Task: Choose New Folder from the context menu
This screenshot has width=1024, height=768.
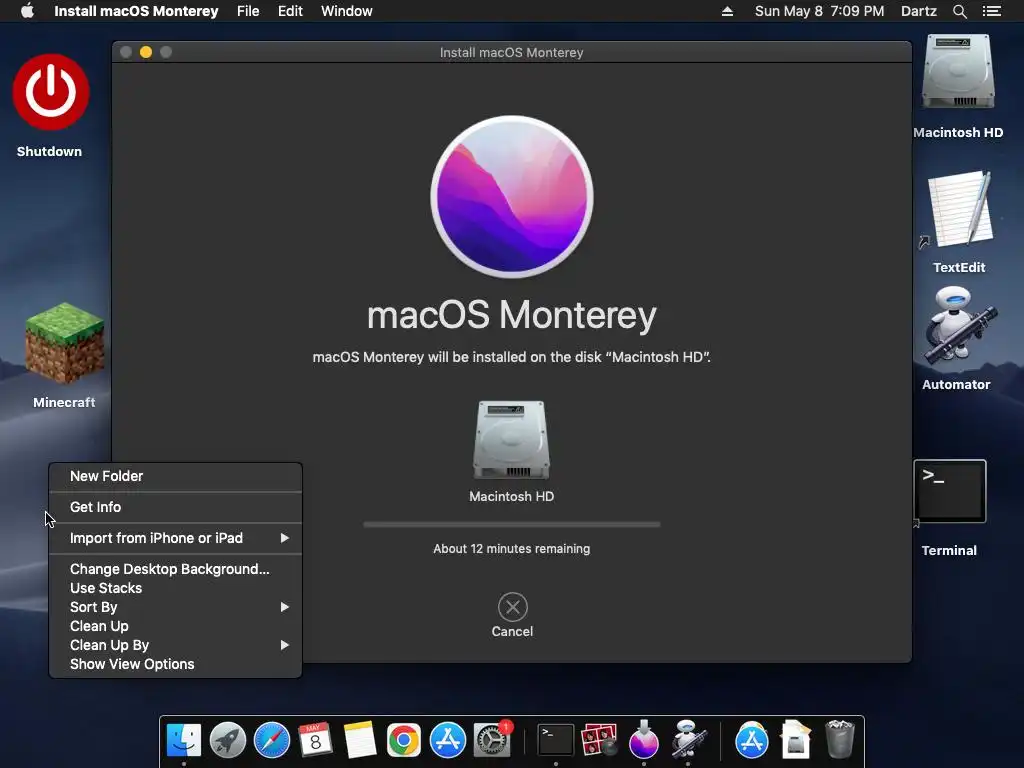Action: pyautogui.click(x=176, y=476)
